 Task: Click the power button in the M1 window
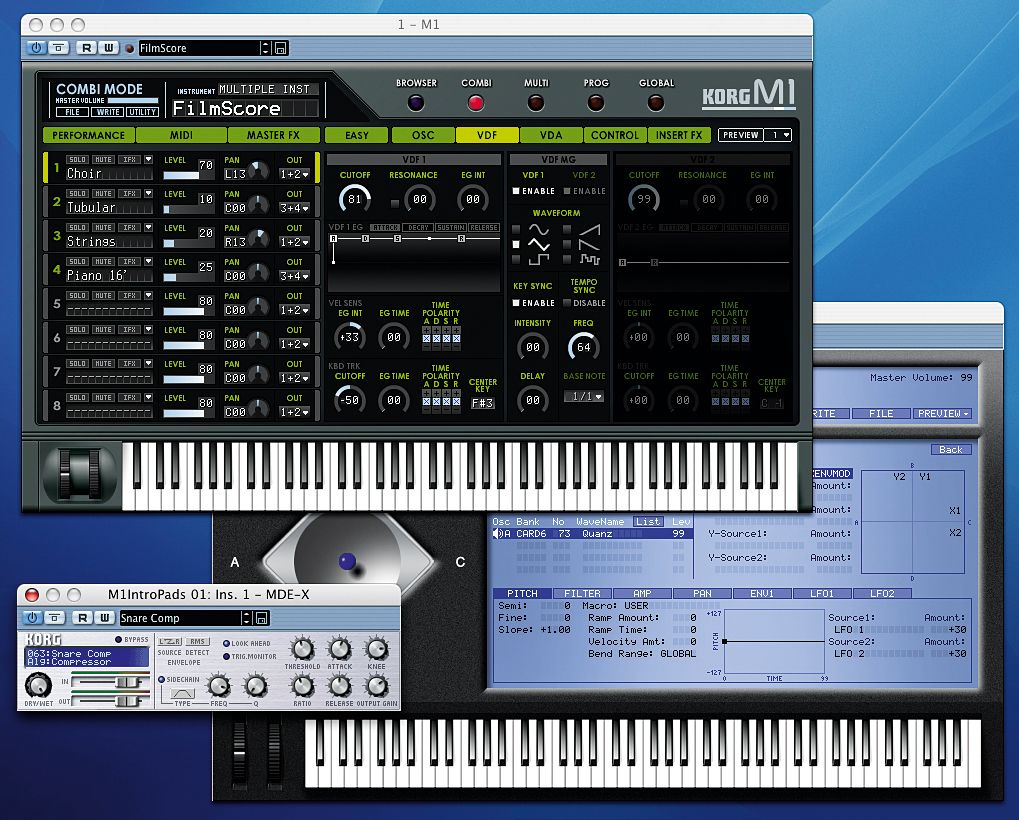pos(36,47)
